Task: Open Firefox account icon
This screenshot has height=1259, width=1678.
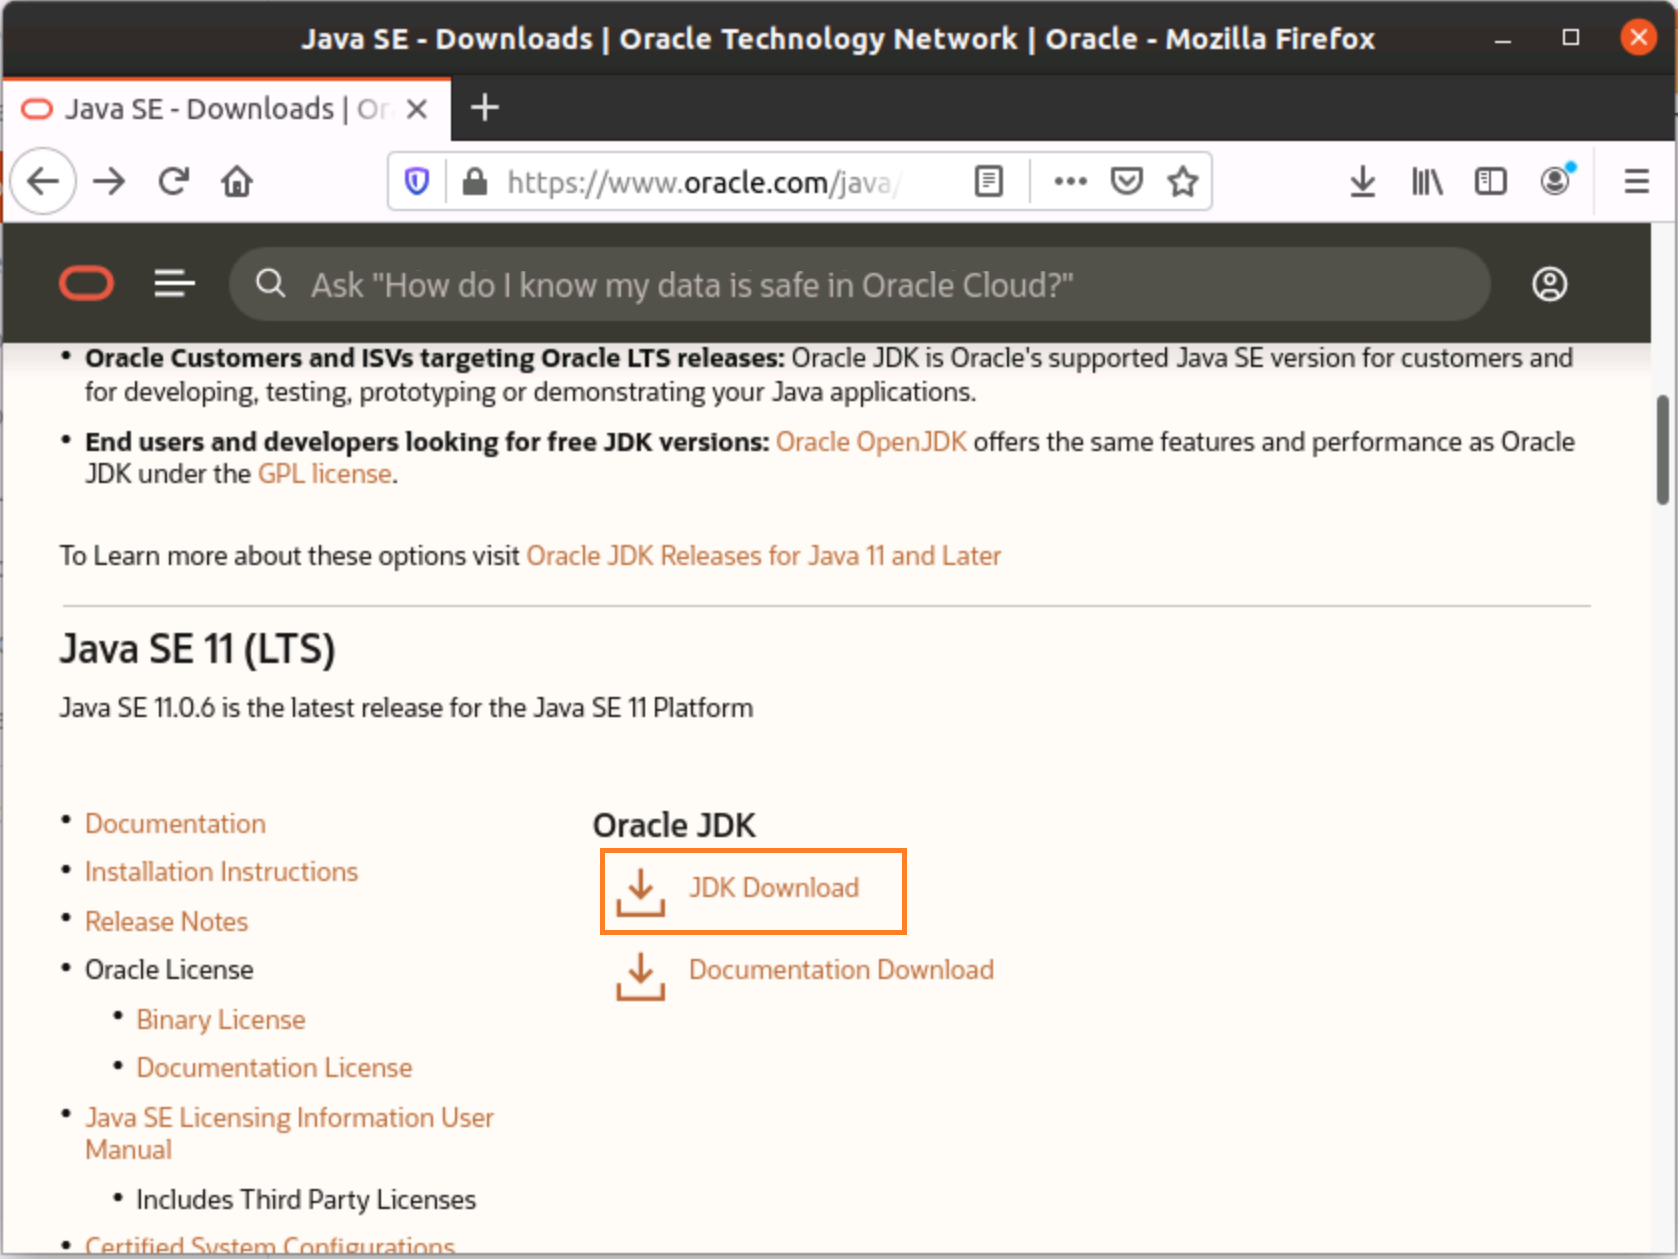Action: coord(1556,180)
